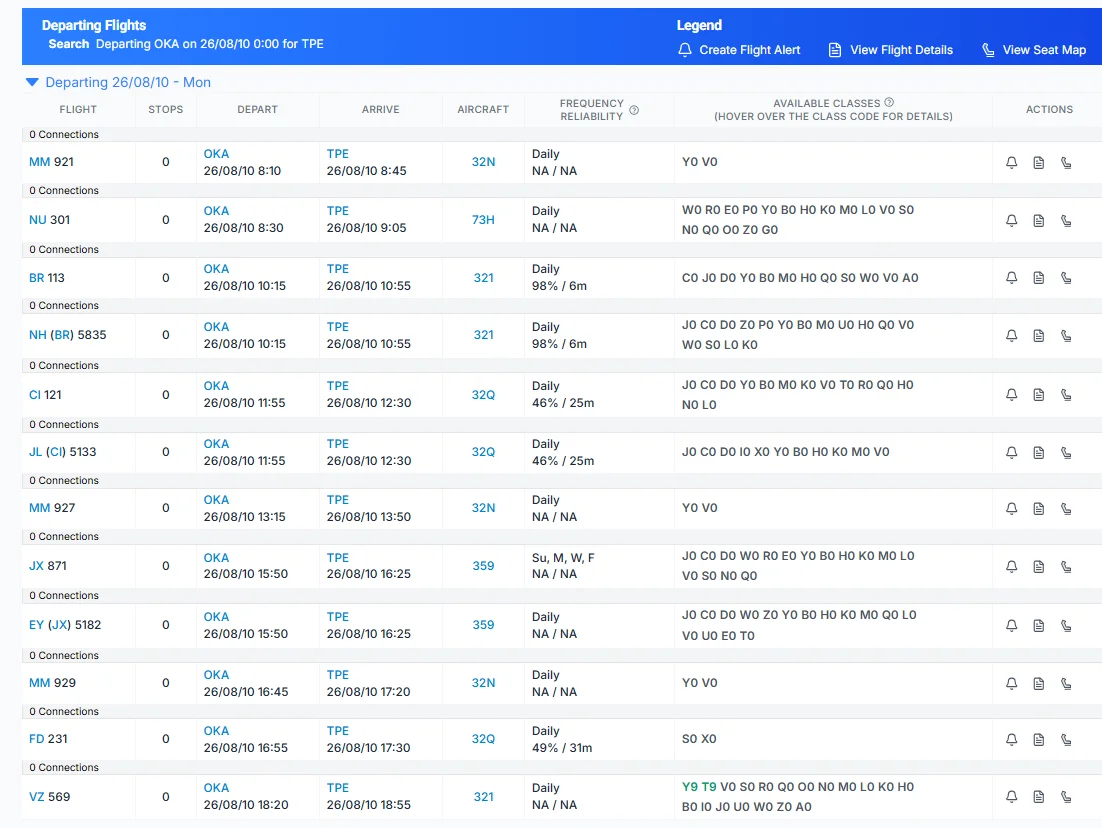
Task: Create flight alert for FD 231
Action: point(1011,739)
